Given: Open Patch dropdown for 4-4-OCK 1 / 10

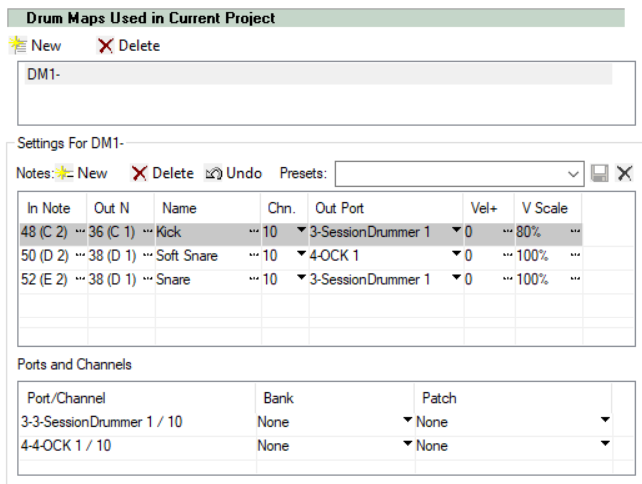Looking at the screenshot, I should 605,443.
